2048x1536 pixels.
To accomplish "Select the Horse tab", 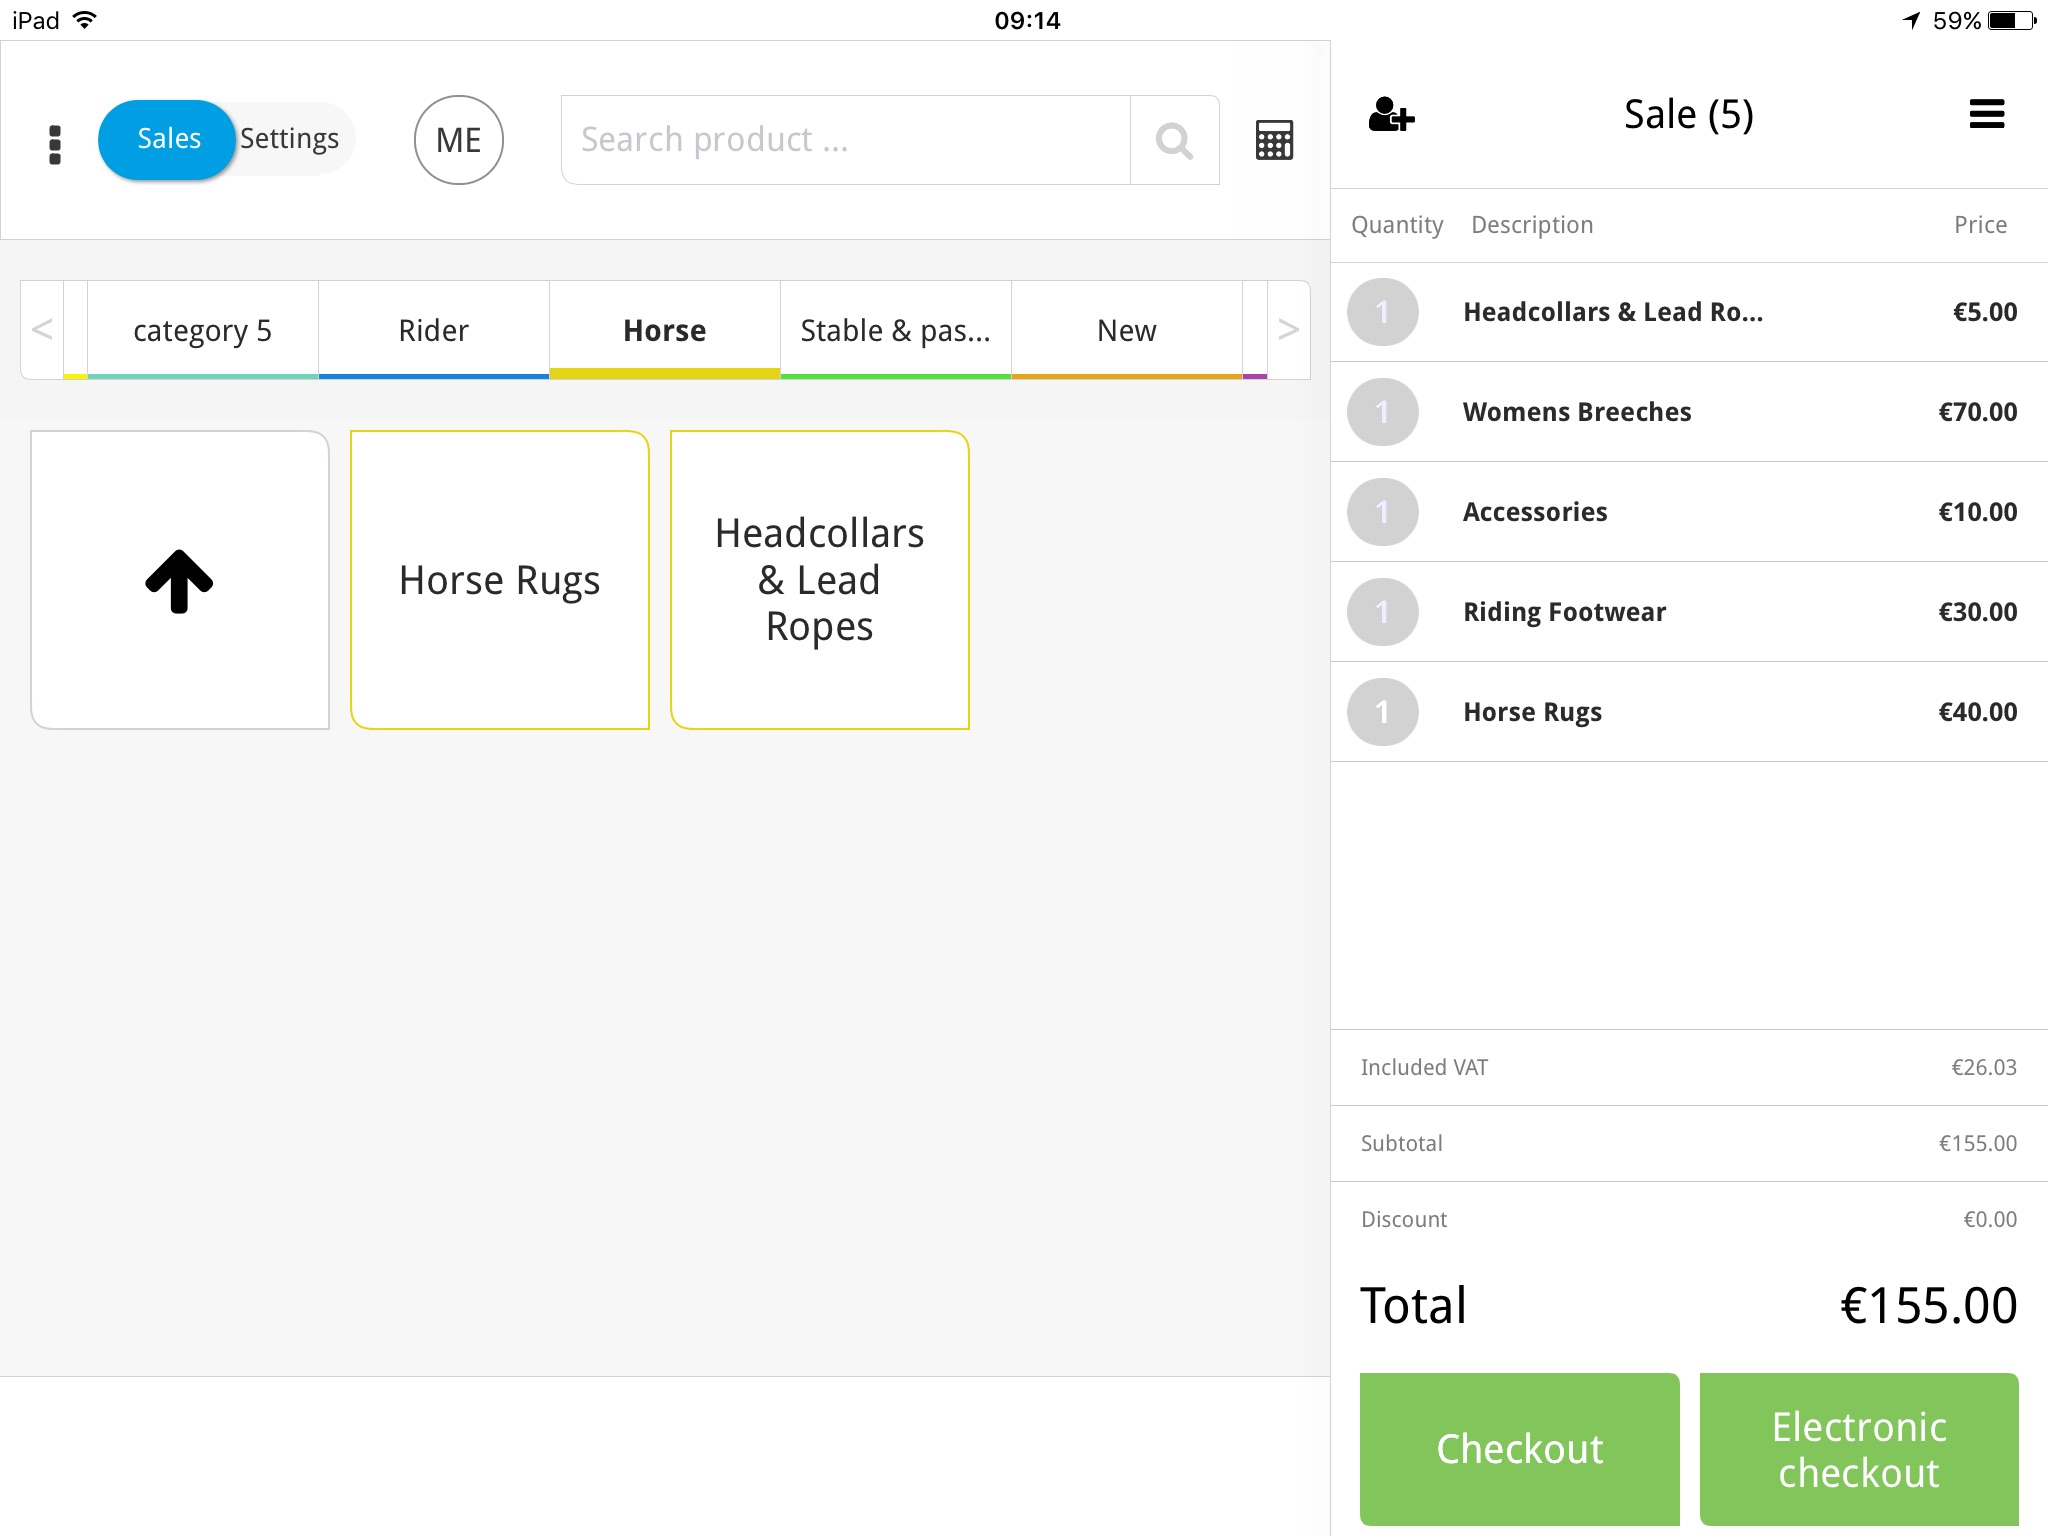I will (x=666, y=331).
